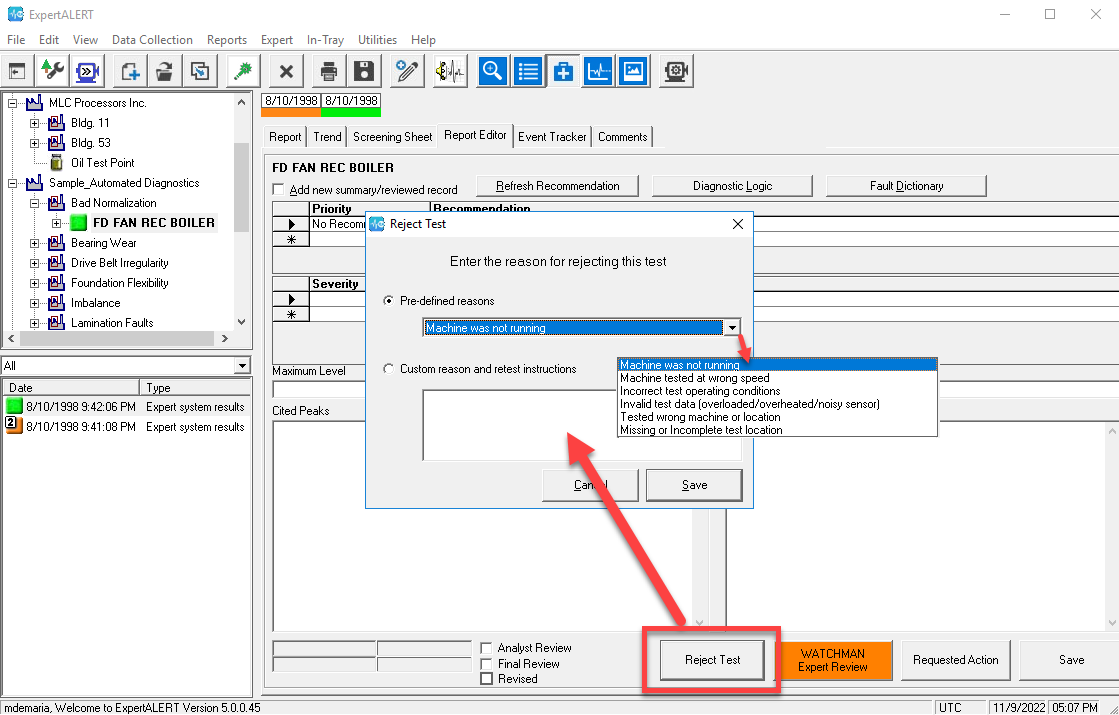Click the printer toolbar icon
The image size is (1119, 715).
pyautogui.click(x=329, y=71)
